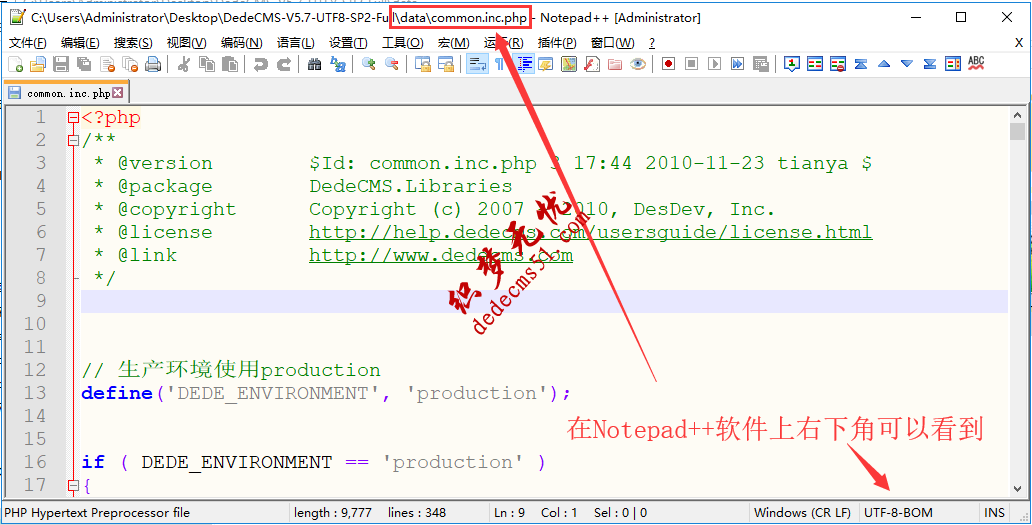Image resolution: width=1032 pixels, height=525 pixels.
Task: Click the New file toolbar icon
Action: pos(15,64)
